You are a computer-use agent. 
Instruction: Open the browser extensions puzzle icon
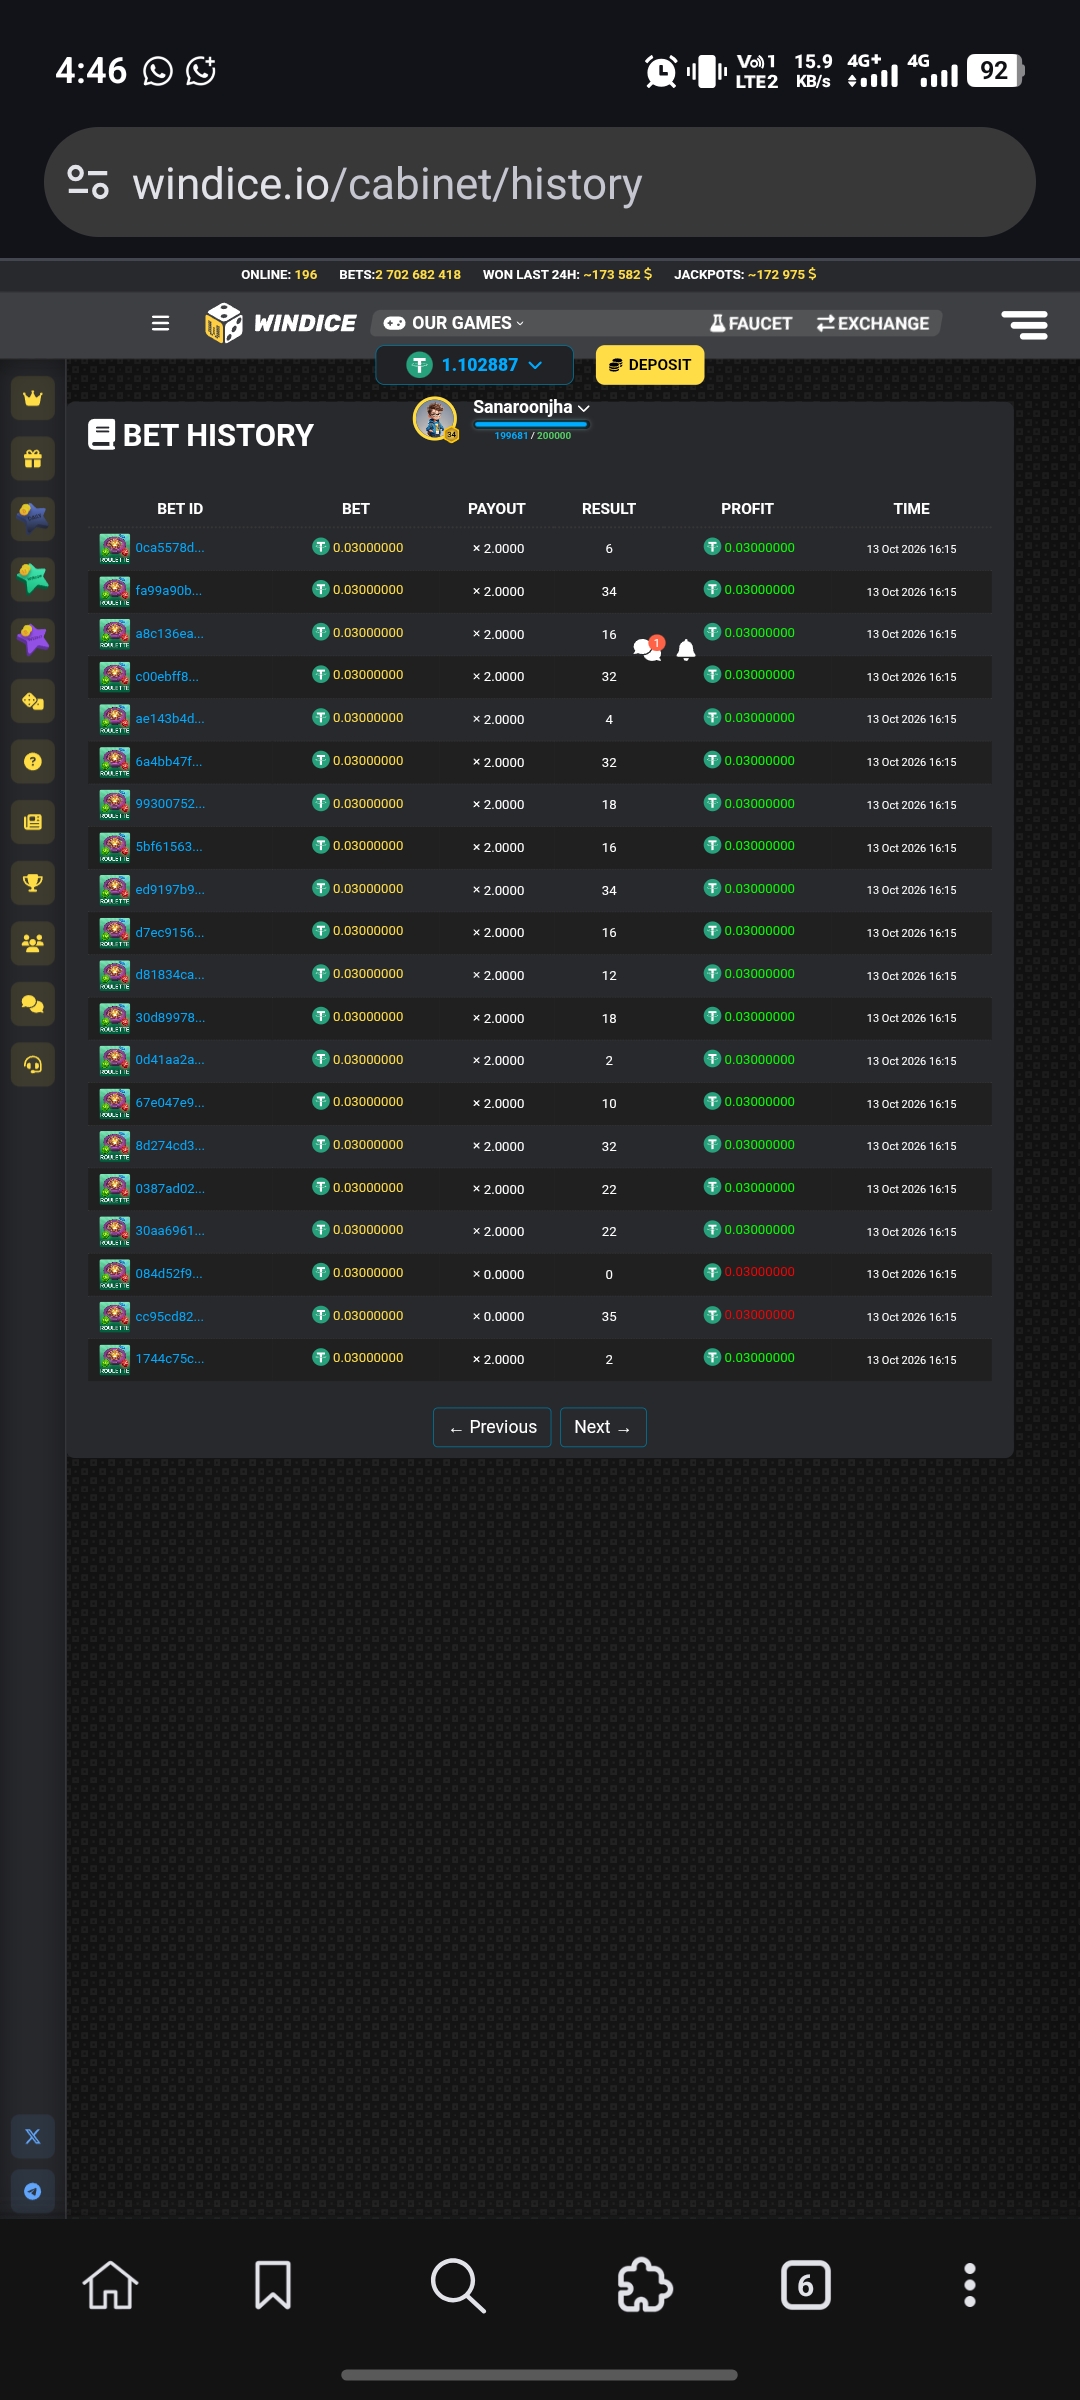click(645, 2285)
